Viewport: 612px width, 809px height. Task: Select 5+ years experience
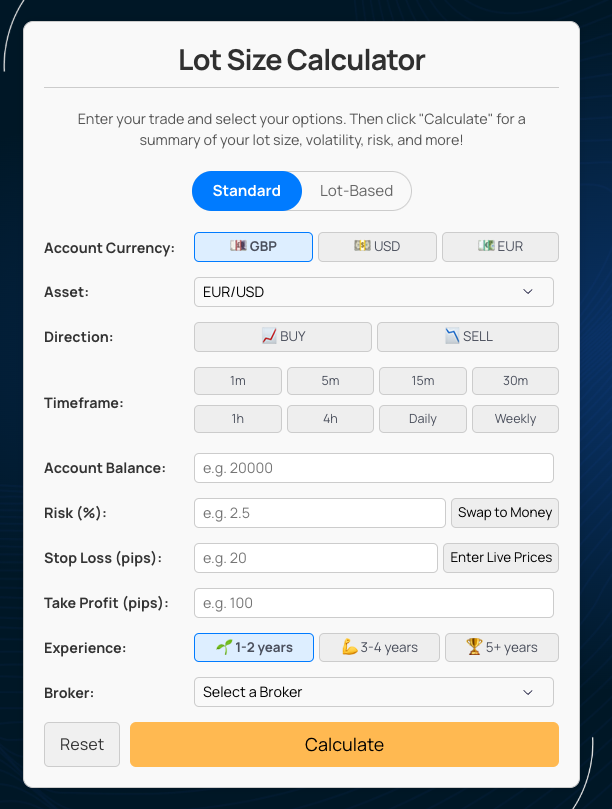pyautogui.click(x=502, y=648)
